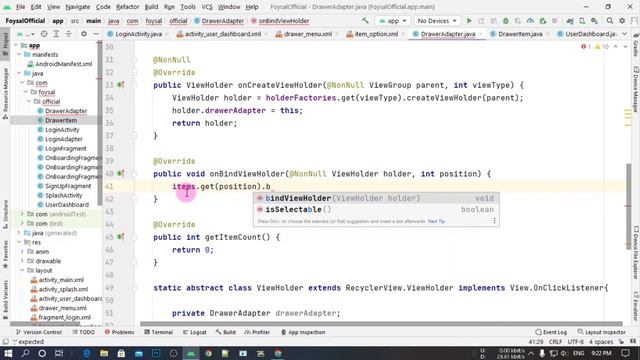The width and height of the screenshot is (640, 360).
Task: Open IDE settings gear in main toolbar
Action: click(x=622, y=20)
